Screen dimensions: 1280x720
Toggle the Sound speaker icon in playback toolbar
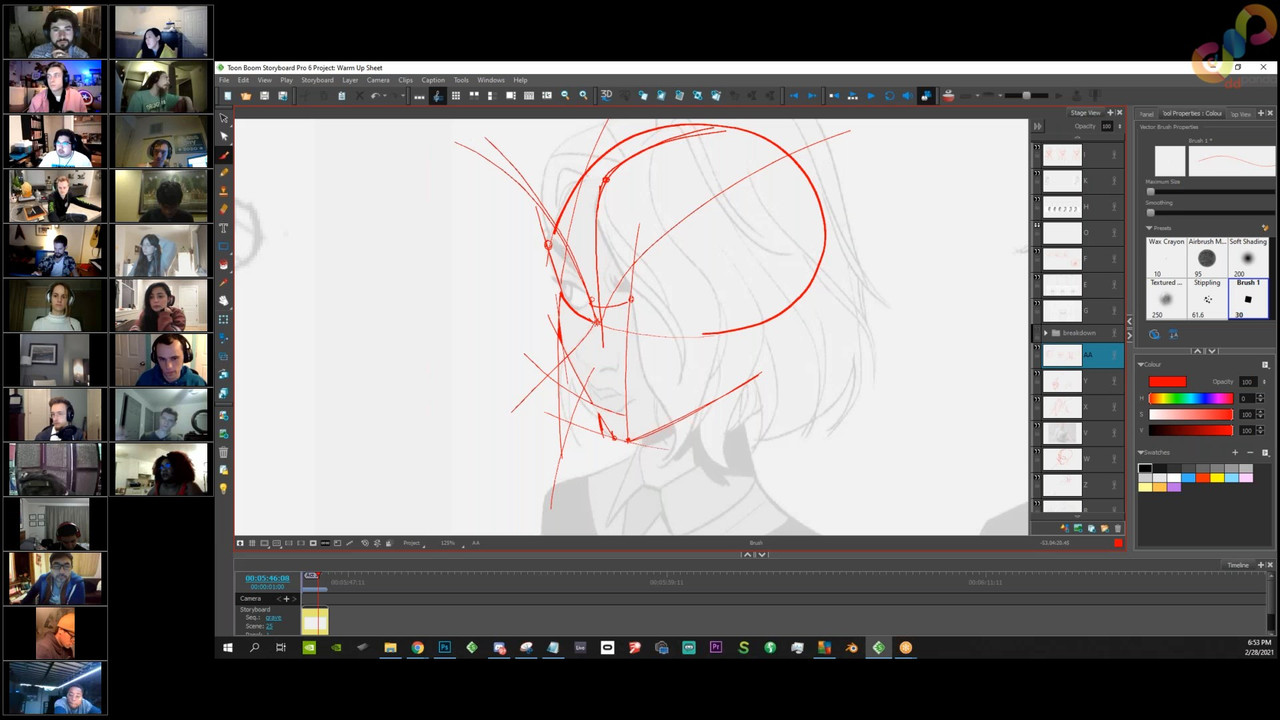[908, 96]
